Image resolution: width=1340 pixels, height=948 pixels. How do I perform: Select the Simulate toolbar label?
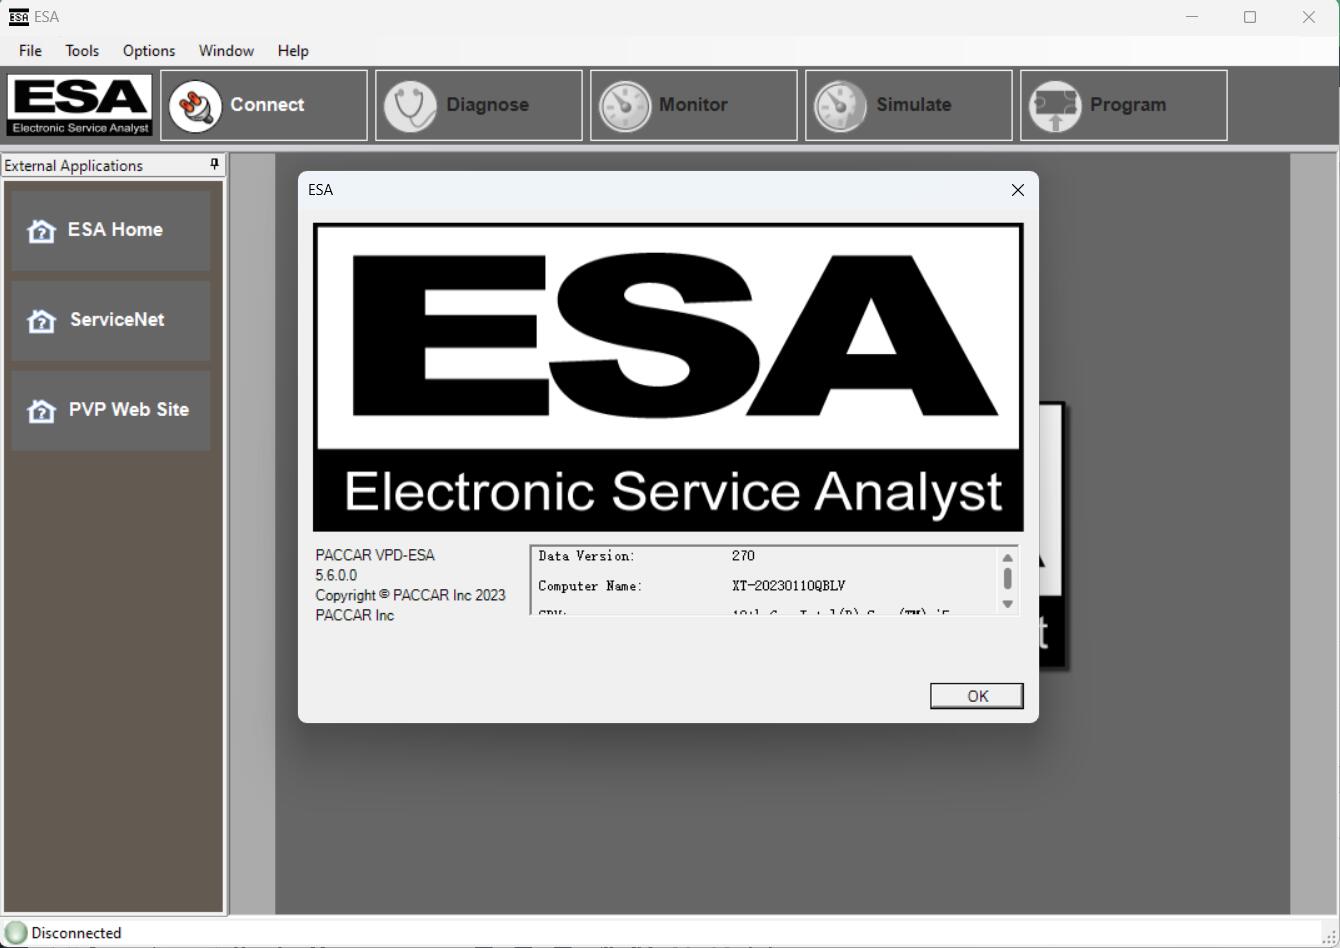[x=913, y=104]
